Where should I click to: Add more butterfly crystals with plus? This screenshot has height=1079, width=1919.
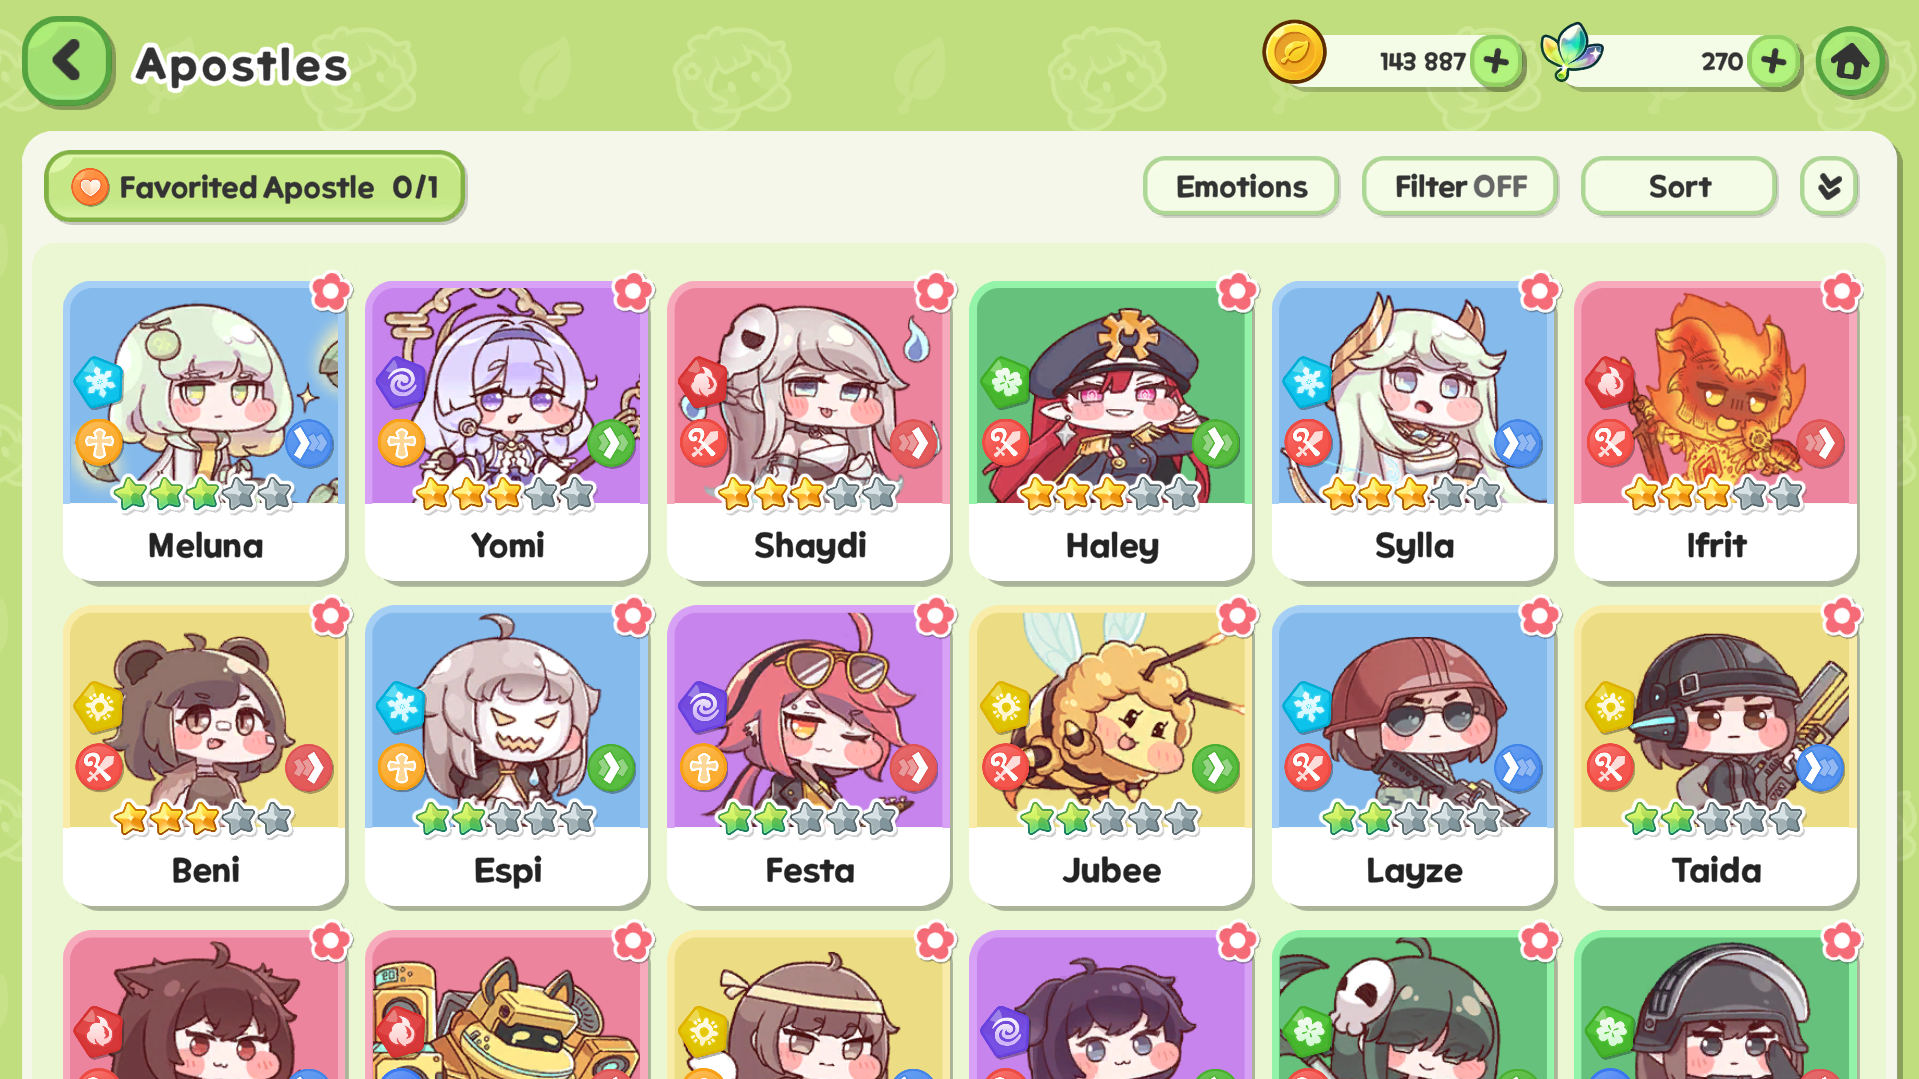tap(1774, 62)
